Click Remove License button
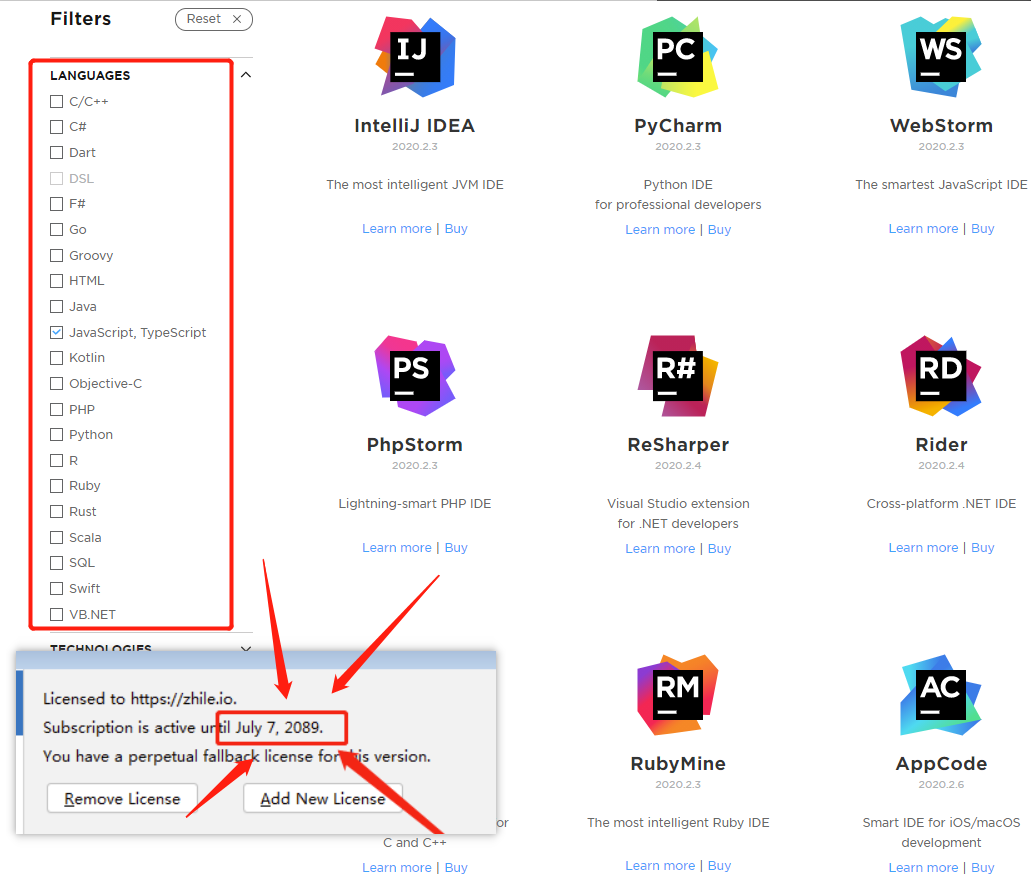1031x875 pixels. 122,798
